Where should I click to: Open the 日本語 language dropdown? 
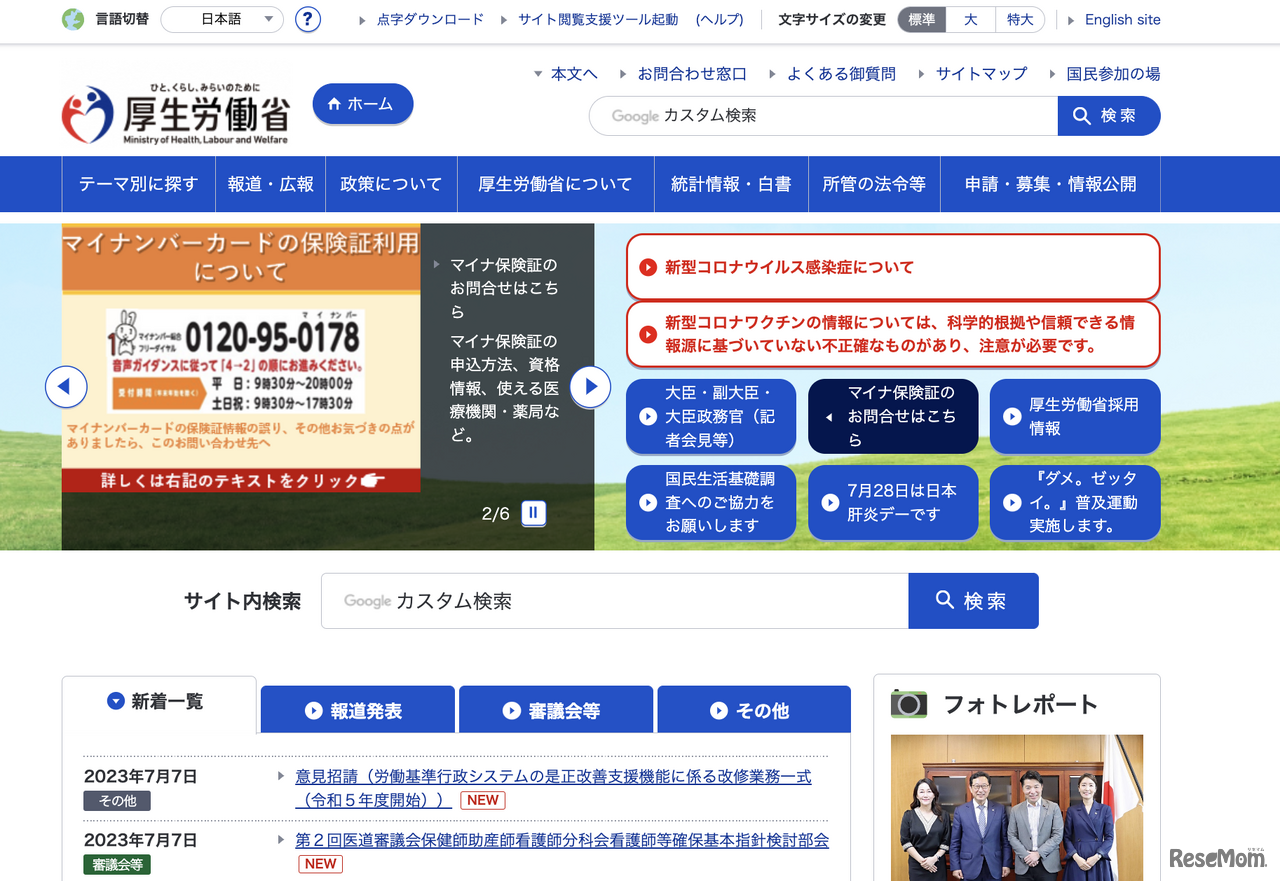click(221, 19)
